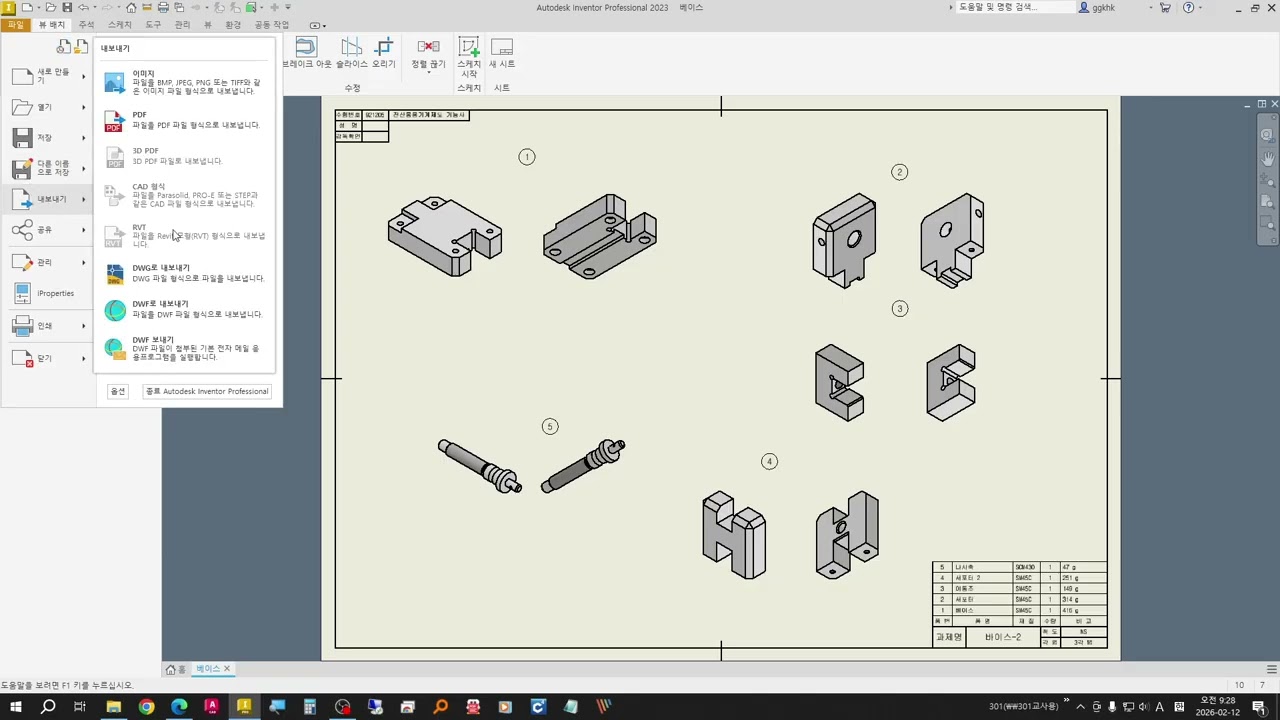This screenshot has width=1280, height=720.
Task: Click the Open folder icon in quick access toolbar
Action: 53,8
